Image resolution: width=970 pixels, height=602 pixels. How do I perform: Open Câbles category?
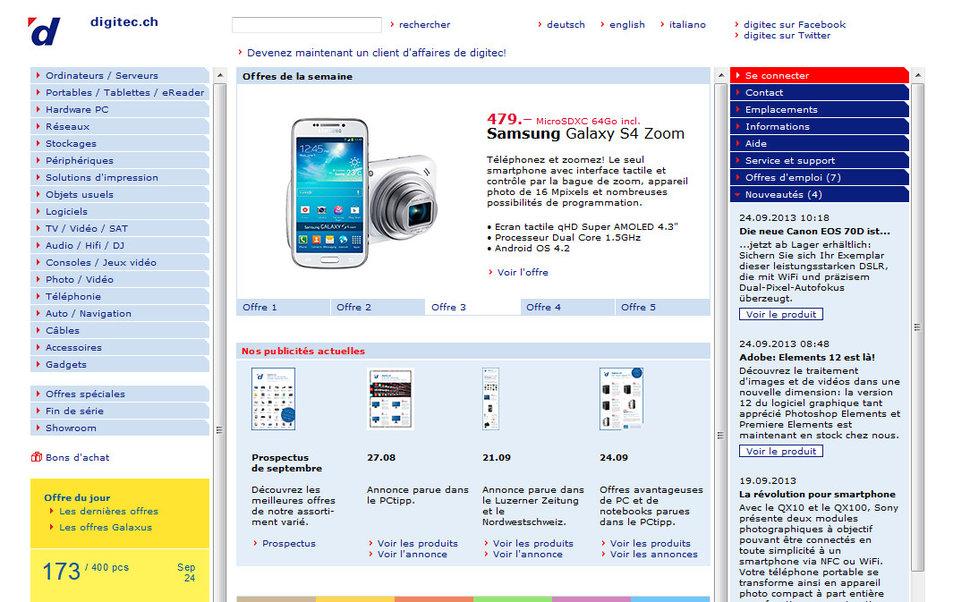click(x=119, y=330)
